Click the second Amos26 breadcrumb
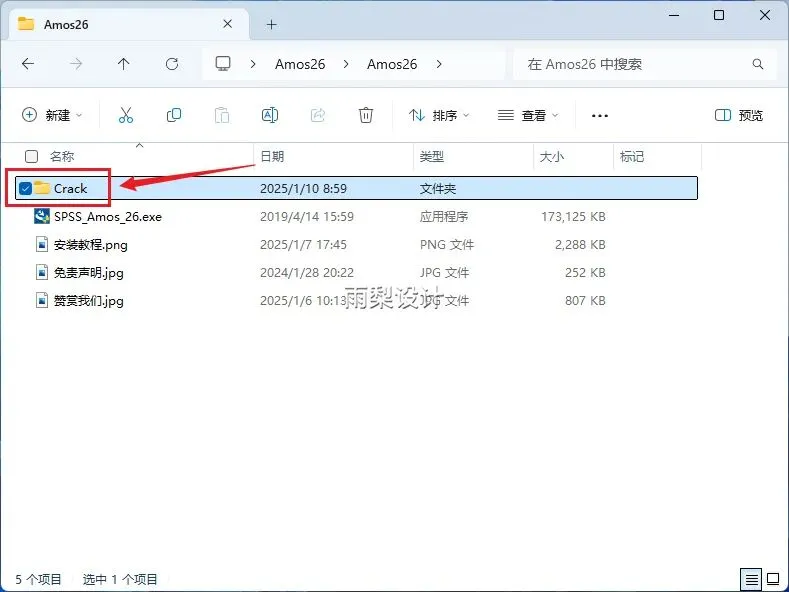Screen dimensions: 789x592 tap(392, 64)
